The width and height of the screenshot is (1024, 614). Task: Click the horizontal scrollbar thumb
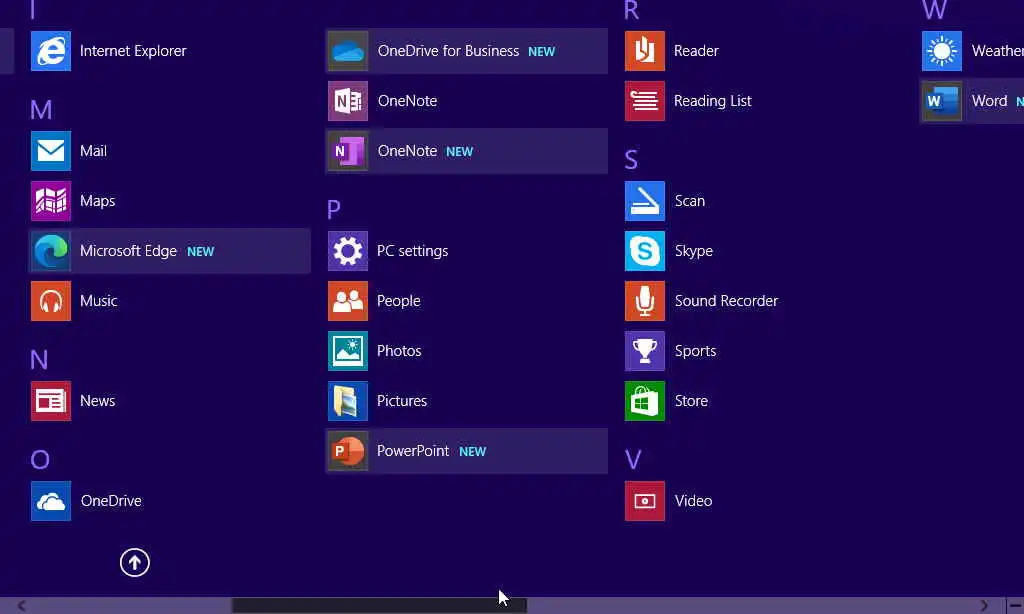pos(379,606)
